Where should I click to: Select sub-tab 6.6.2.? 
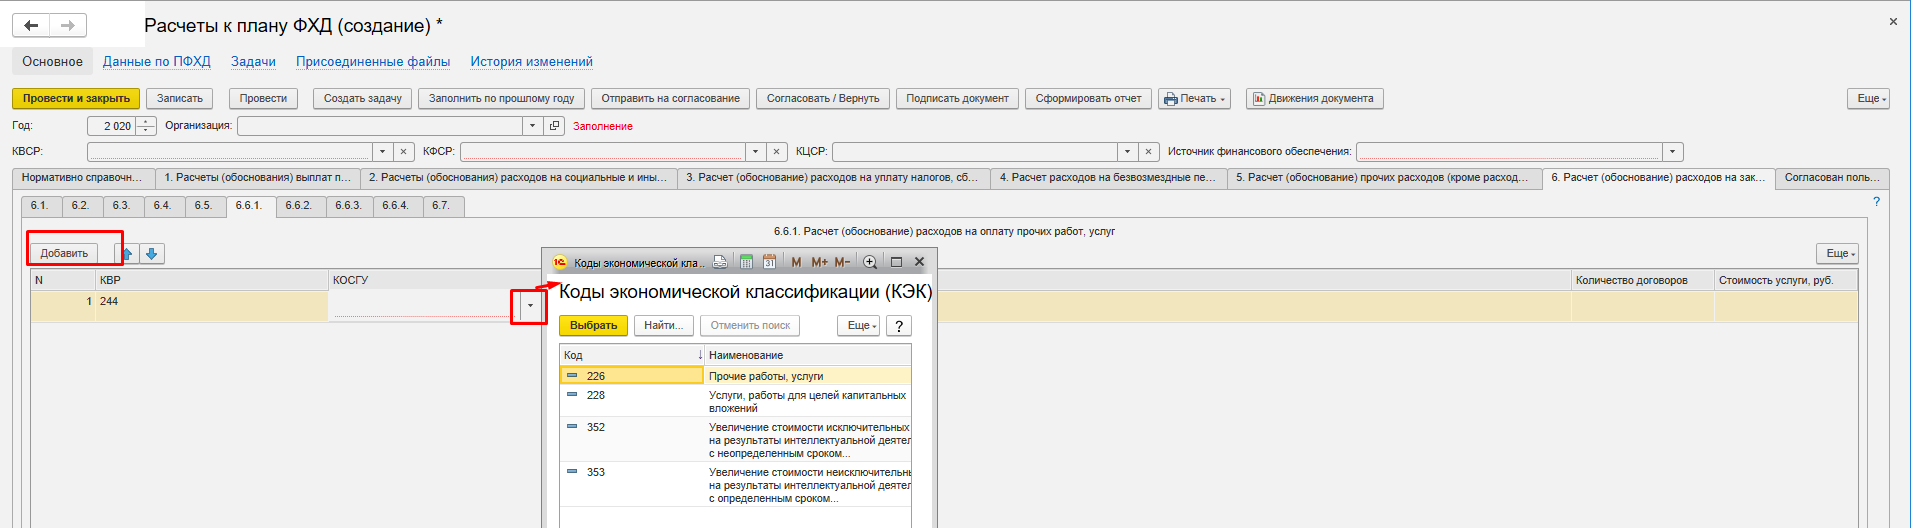298,206
